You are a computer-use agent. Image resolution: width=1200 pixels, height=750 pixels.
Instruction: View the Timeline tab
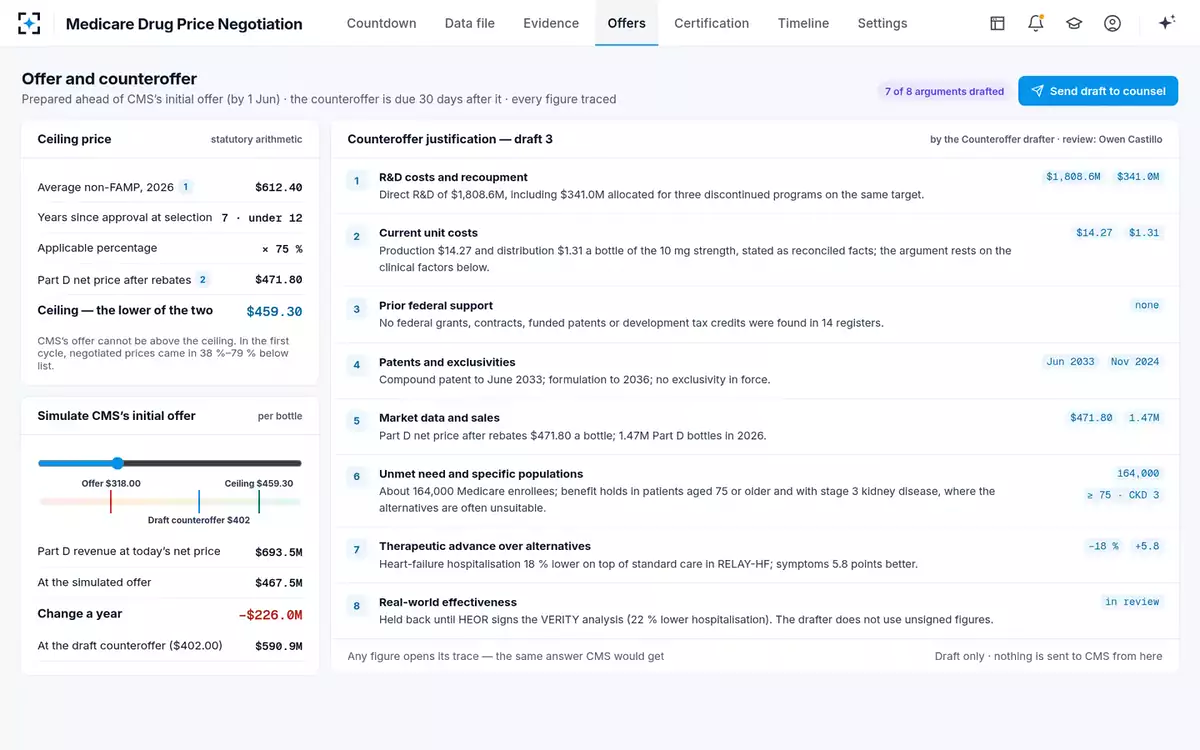point(803,23)
